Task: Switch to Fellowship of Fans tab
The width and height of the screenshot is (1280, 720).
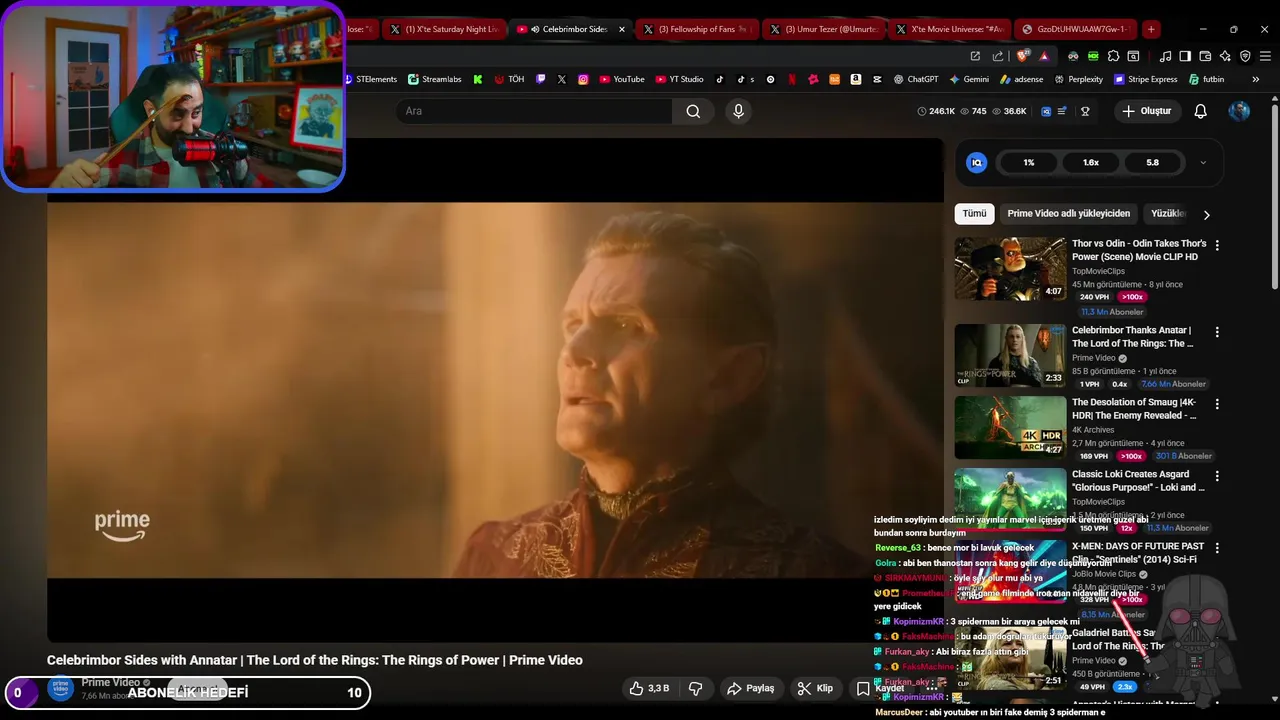Action: point(696,29)
